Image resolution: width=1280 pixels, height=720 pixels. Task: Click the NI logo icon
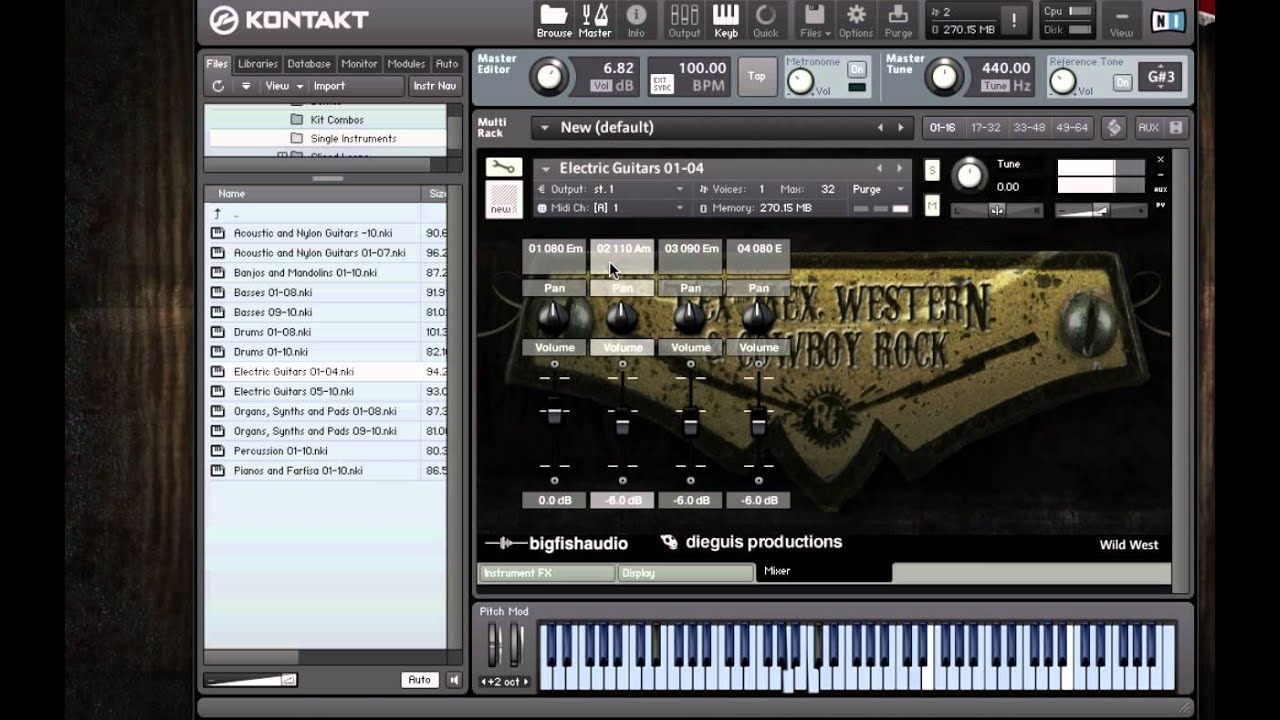pos(1168,20)
